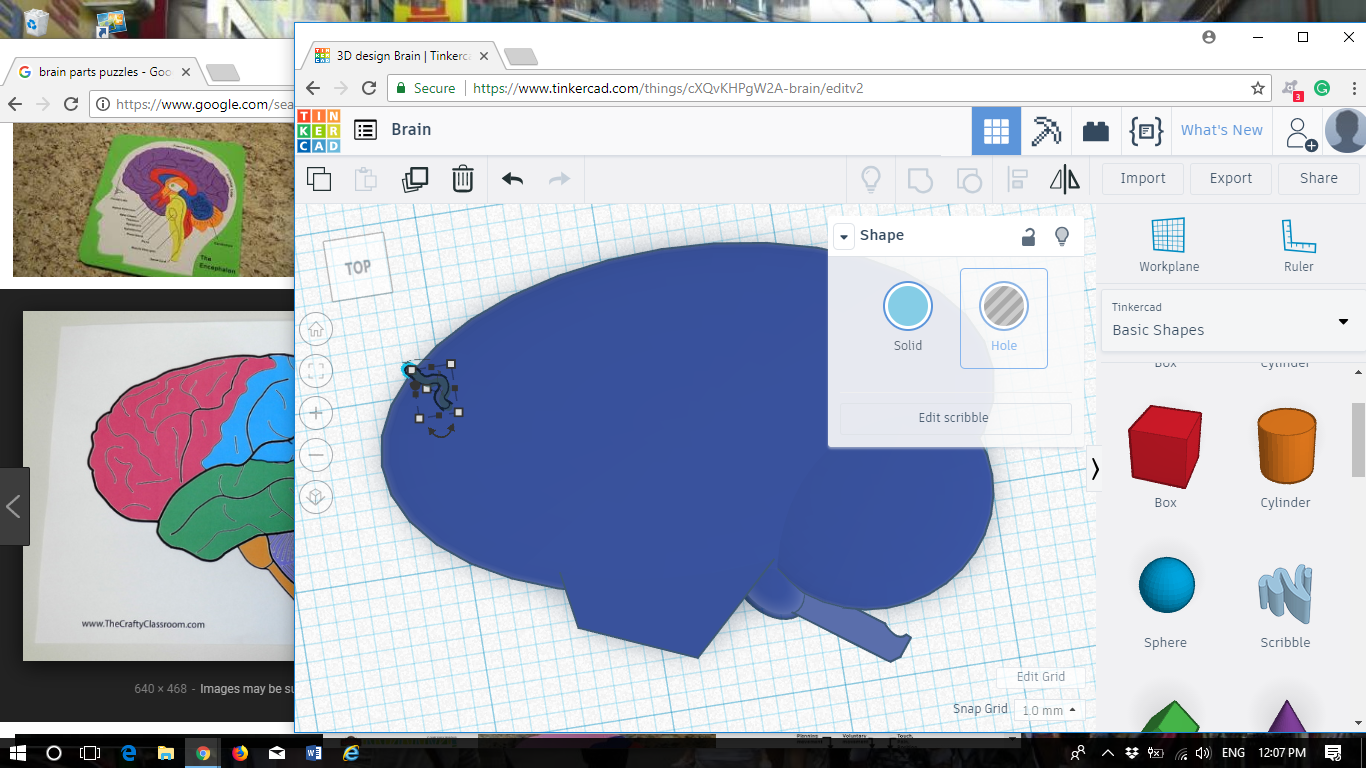Toggle the lock editing icon in Shape panel

coord(1028,236)
